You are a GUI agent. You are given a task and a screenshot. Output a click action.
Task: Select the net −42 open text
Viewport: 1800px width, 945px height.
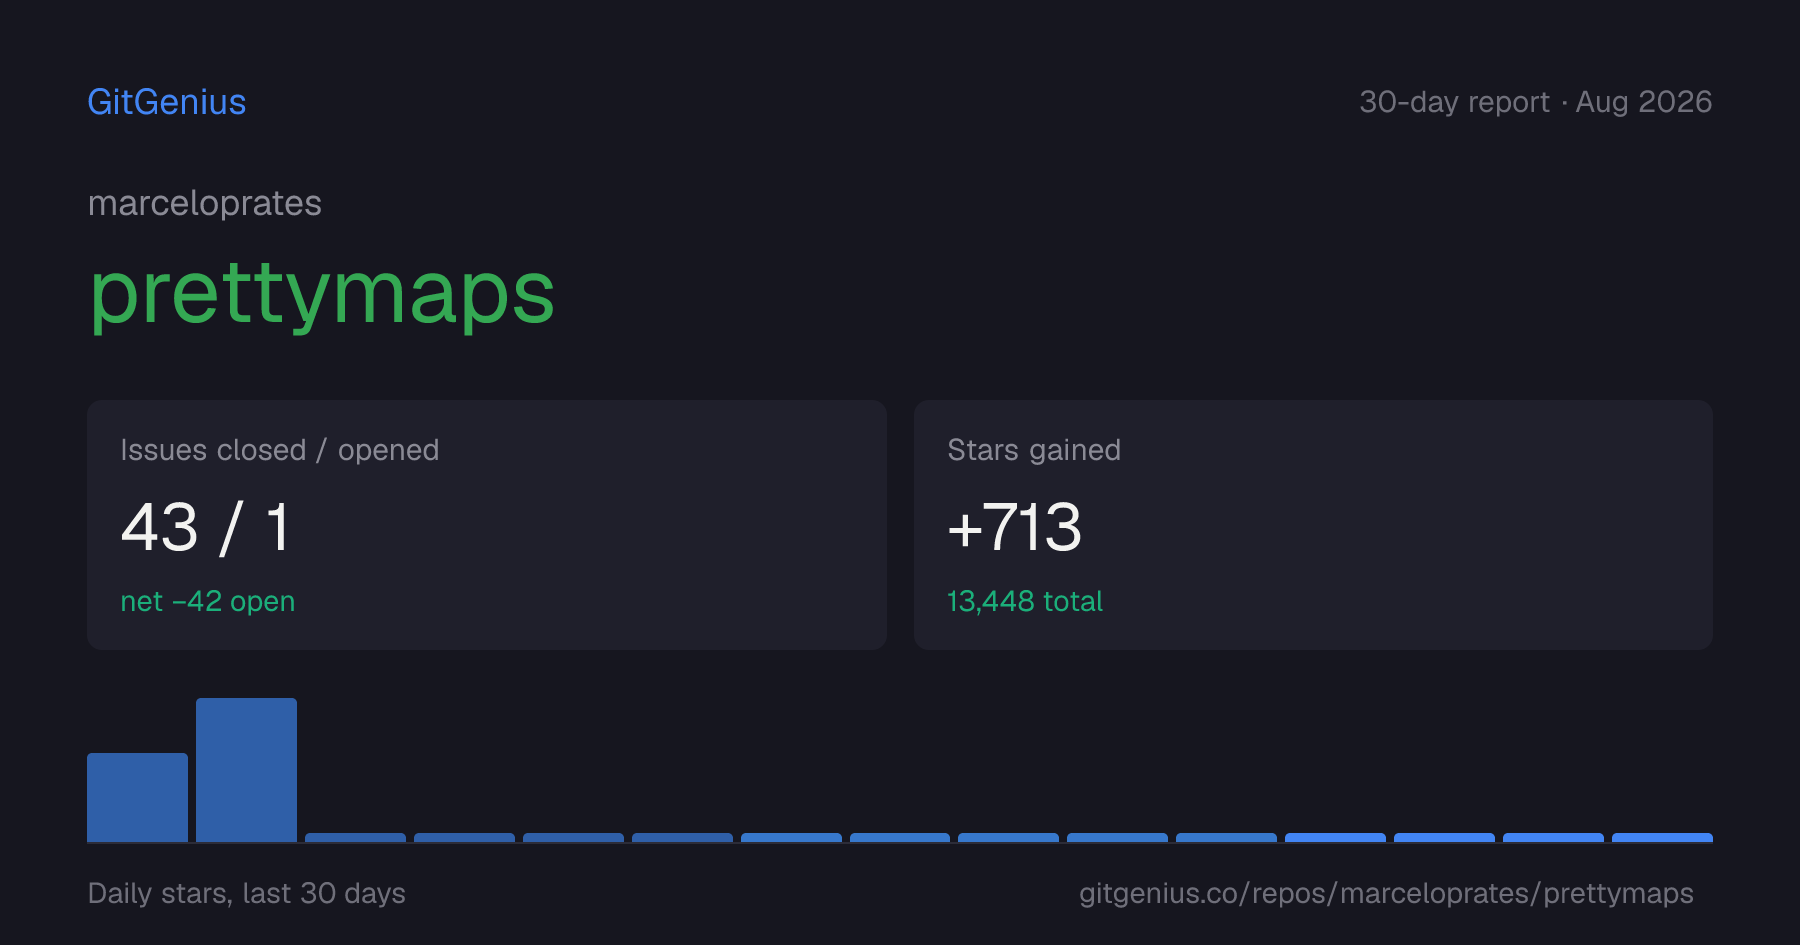(208, 601)
